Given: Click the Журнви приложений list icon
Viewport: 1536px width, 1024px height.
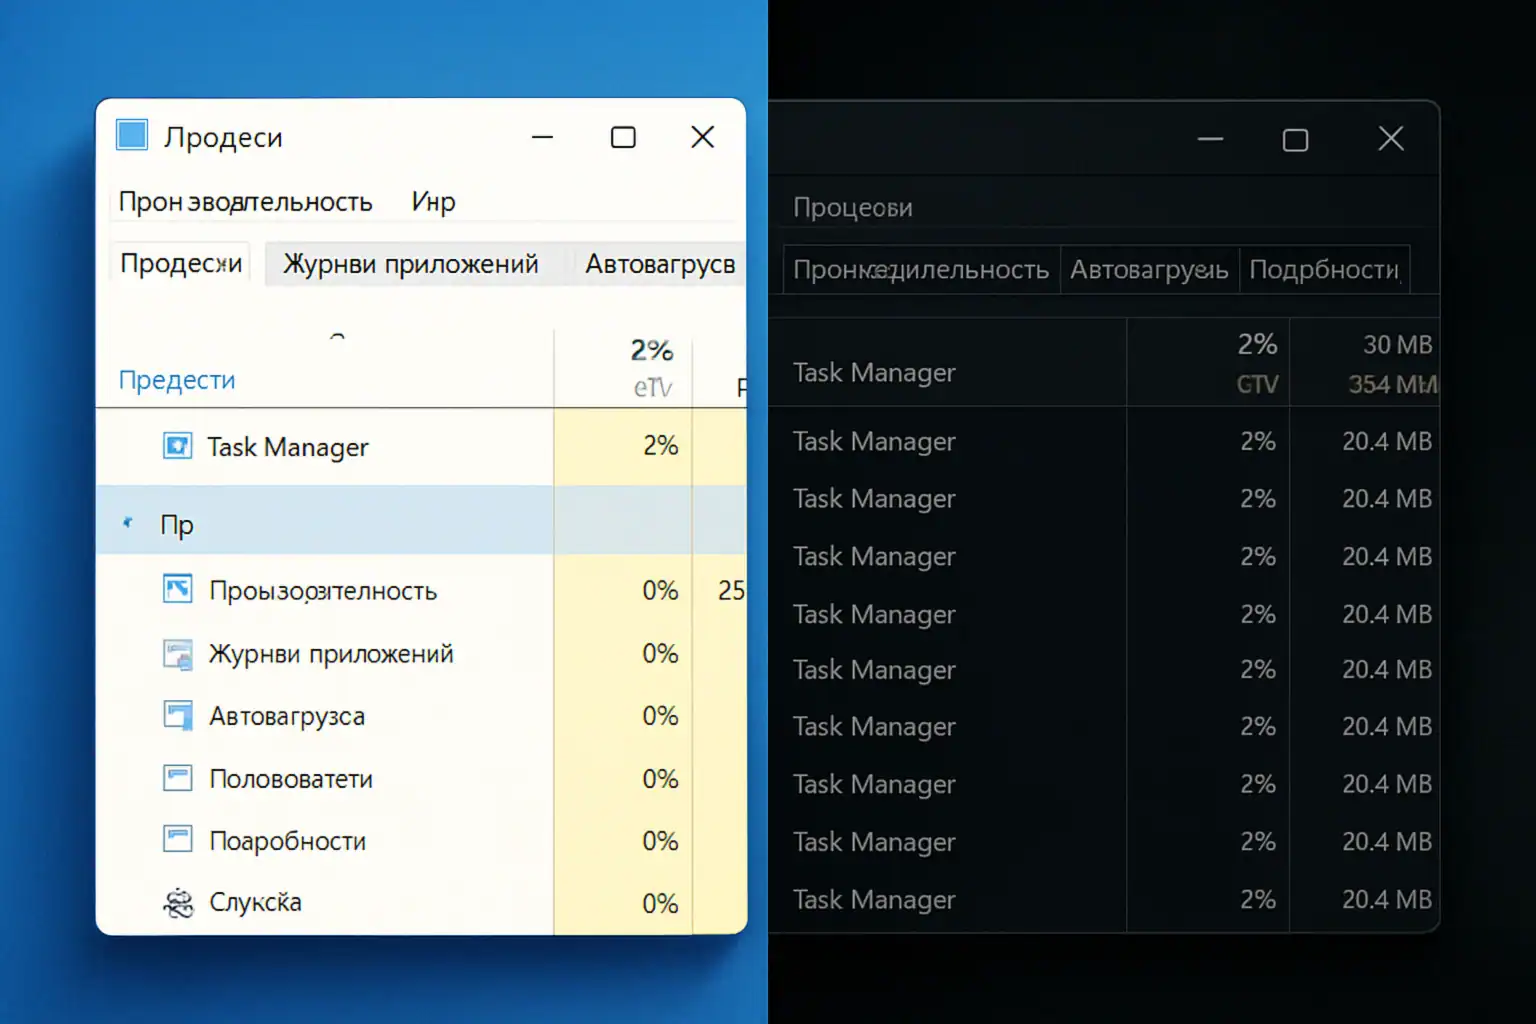Looking at the screenshot, I should point(178,653).
